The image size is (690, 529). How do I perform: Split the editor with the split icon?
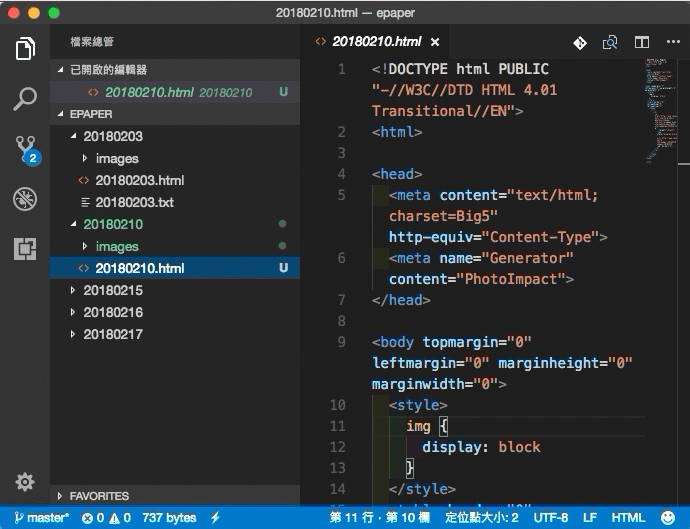(x=642, y=42)
